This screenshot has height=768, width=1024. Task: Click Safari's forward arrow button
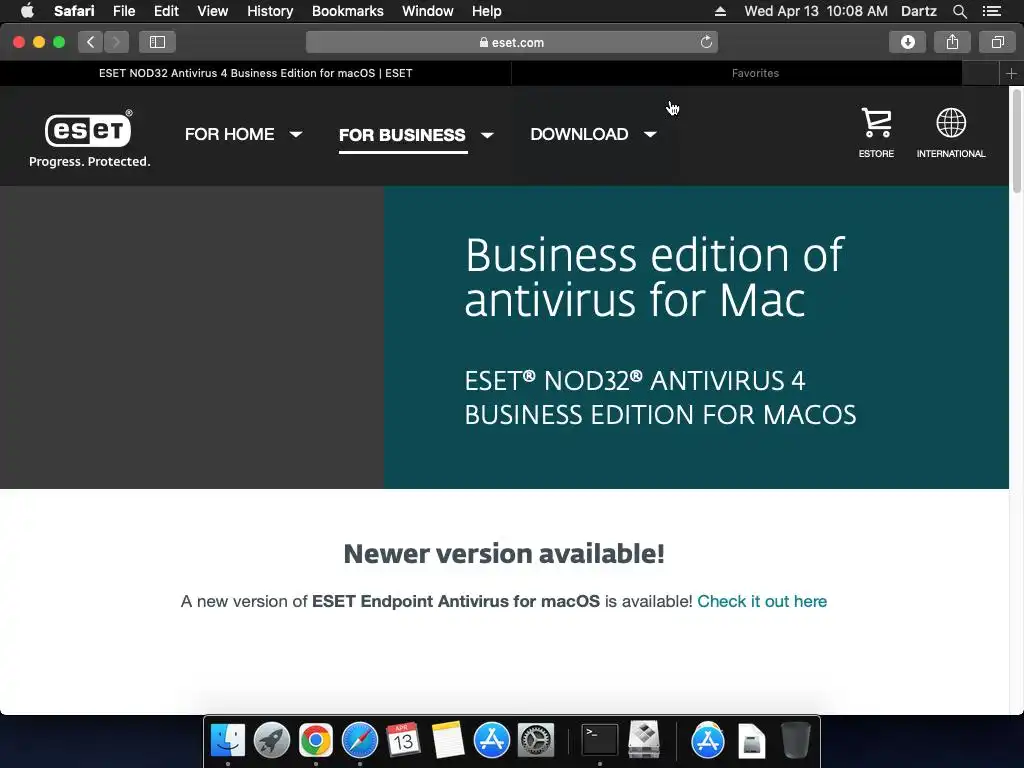pos(116,42)
